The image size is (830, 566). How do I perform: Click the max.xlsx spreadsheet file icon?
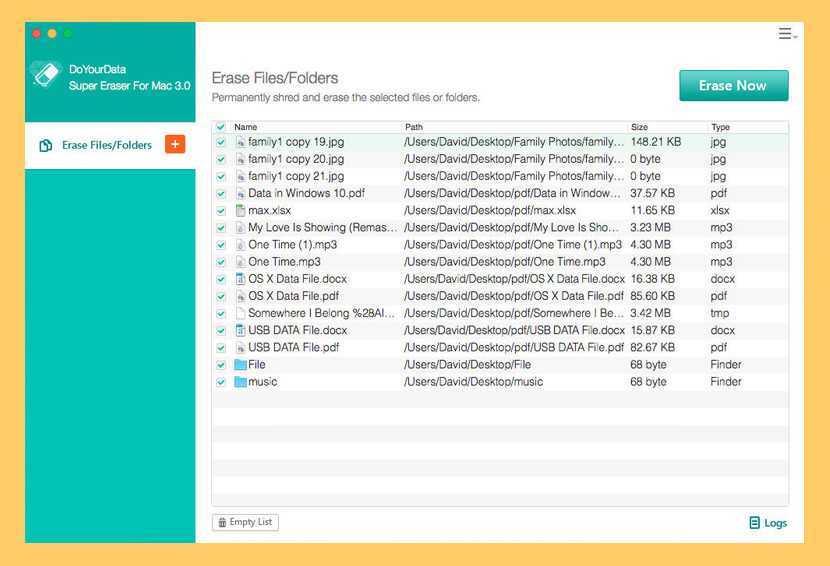[x=240, y=210]
